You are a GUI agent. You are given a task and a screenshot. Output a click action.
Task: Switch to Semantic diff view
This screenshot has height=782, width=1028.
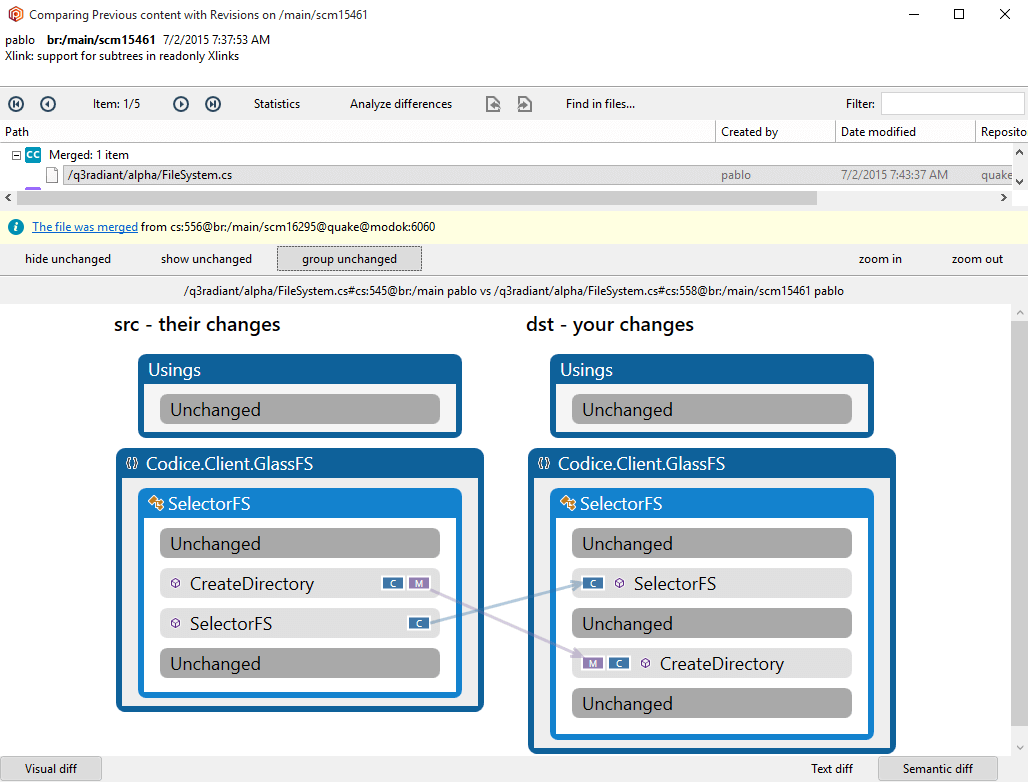tap(938, 768)
